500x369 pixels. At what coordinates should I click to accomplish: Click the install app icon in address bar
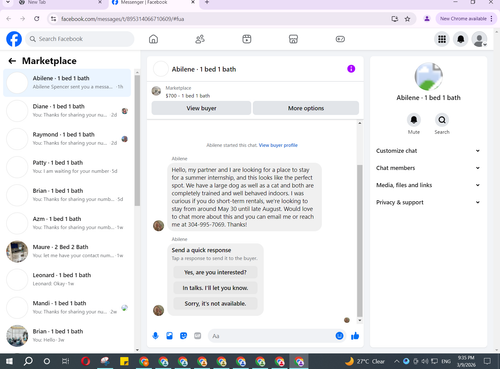pyautogui.click(x=395, y=19)
